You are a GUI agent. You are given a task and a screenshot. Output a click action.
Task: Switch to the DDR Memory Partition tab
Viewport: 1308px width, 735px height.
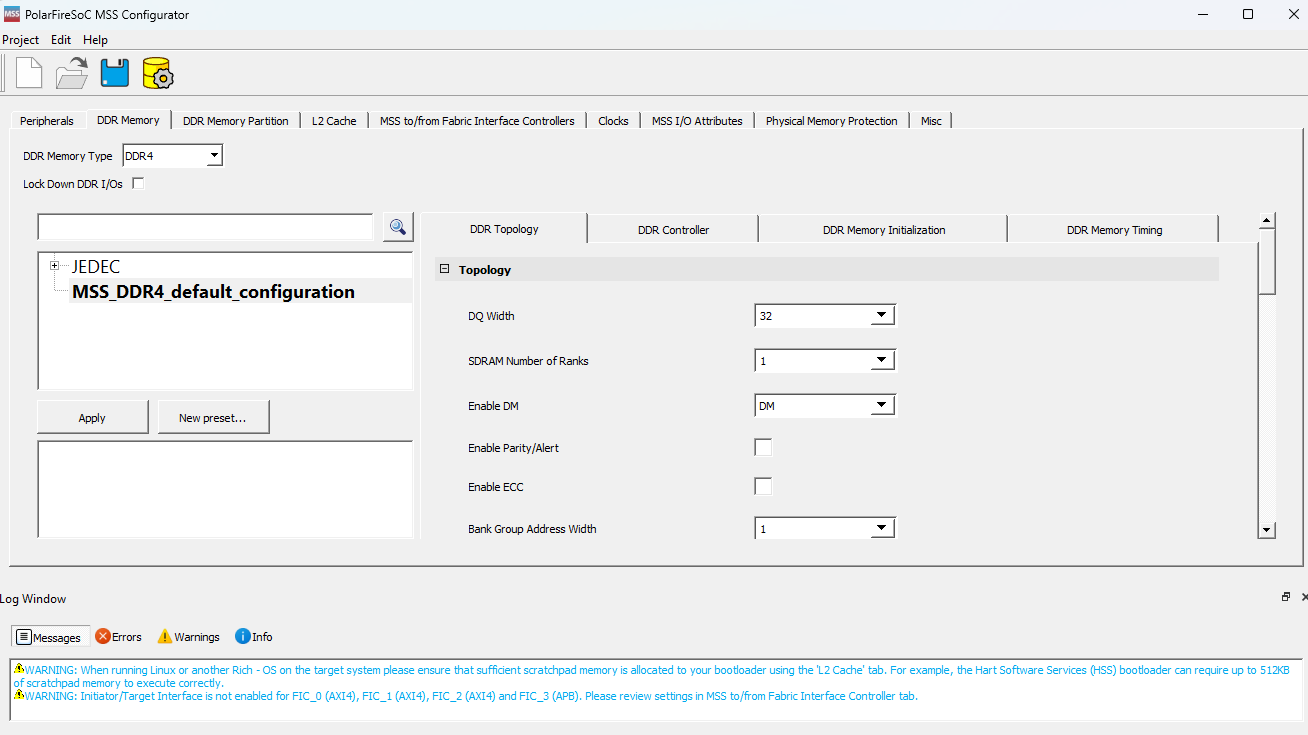point(236,121)
